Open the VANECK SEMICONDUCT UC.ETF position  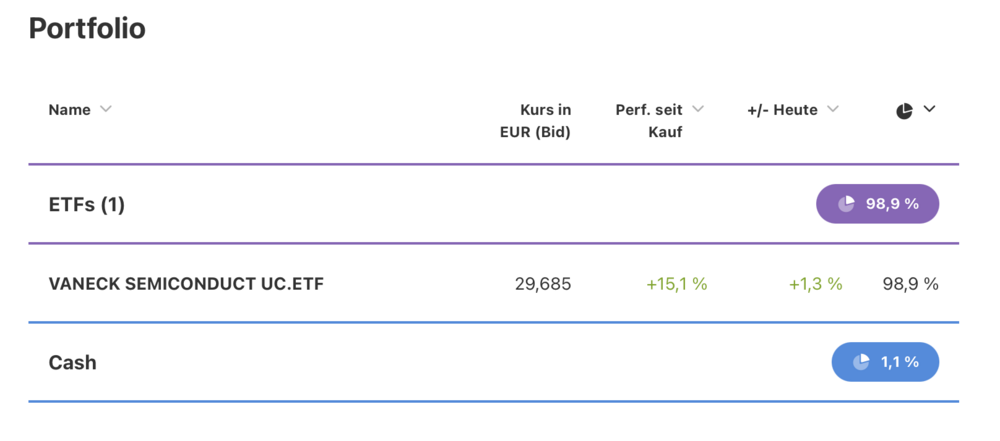click(x=186, y=284)
